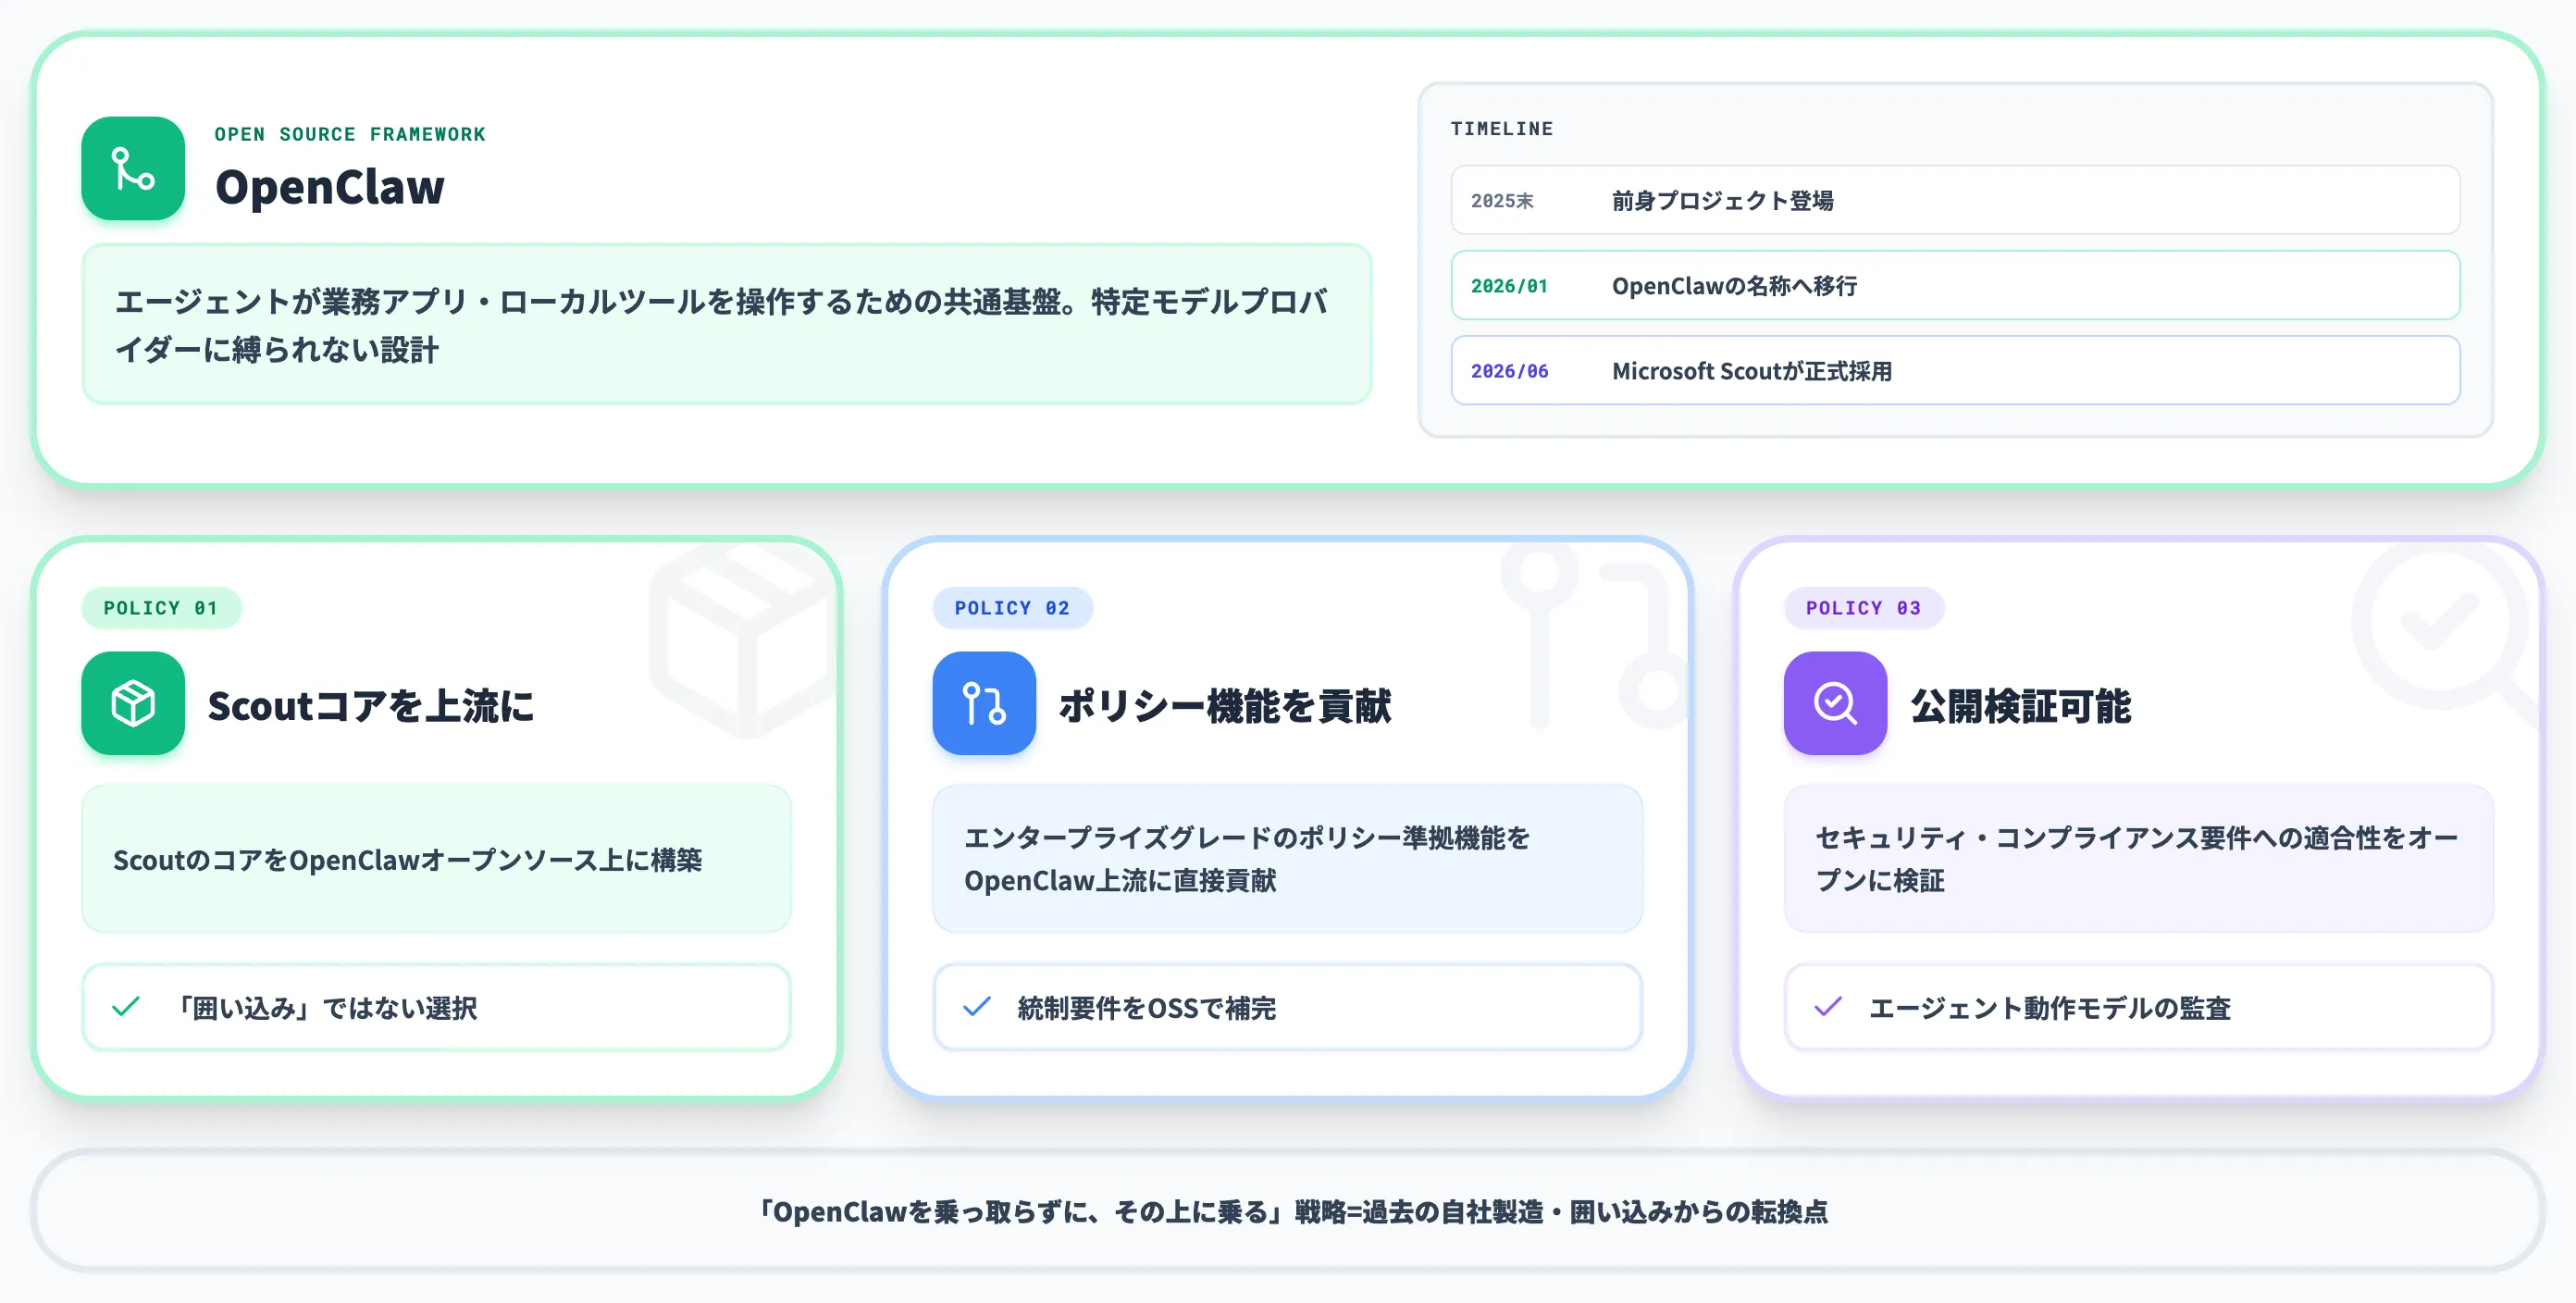
Task: Select the POLICY 02 badge
Action: click(1012, 608)
